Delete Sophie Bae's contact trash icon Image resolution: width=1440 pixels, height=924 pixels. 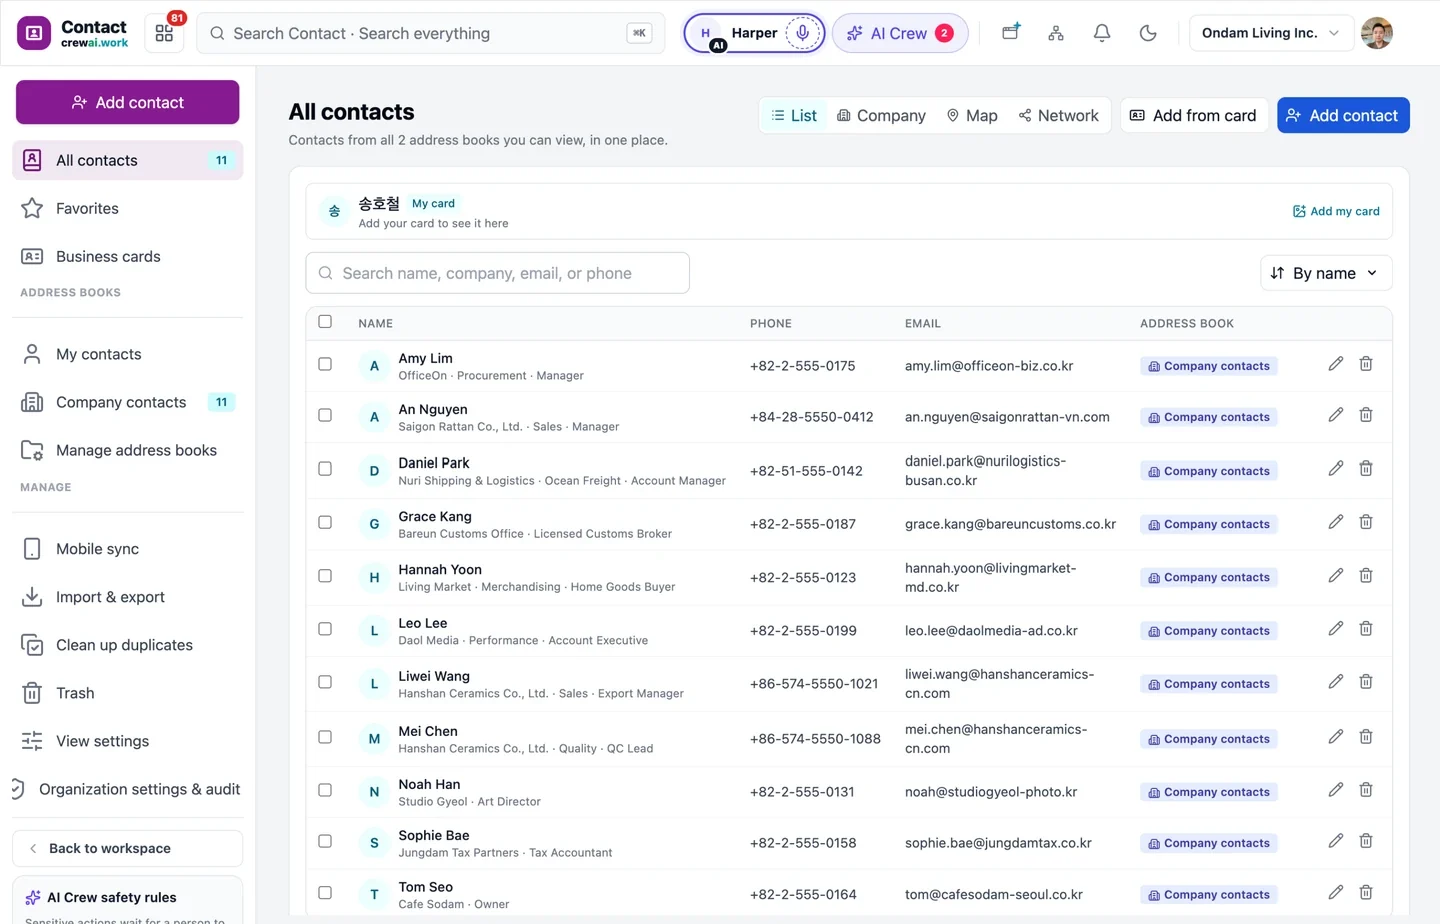pyautogui.click(x=1366, y=841)
